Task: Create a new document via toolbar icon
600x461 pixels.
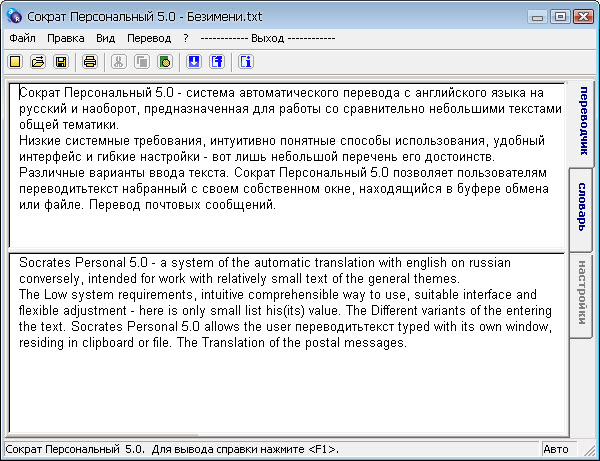Action: (x=15, y=62)
